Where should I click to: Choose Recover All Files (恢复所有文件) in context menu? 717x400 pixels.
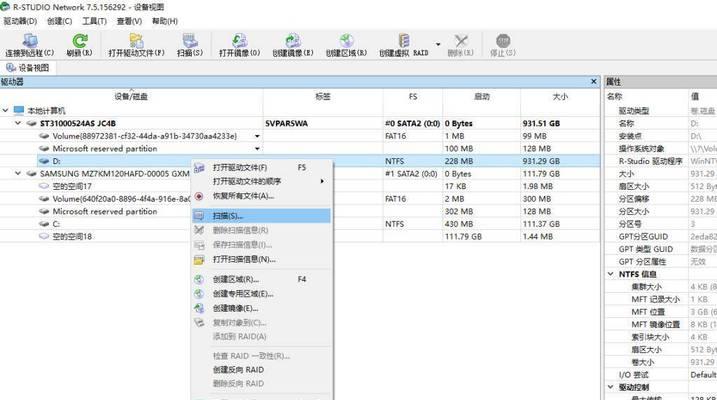(261, 196)
